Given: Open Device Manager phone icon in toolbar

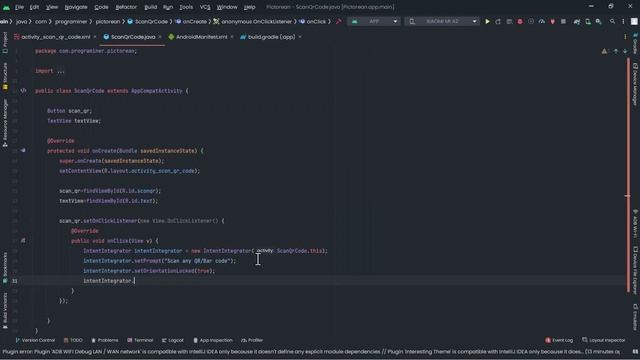Looking at the screenshot, I should click(x=588, y=21).
